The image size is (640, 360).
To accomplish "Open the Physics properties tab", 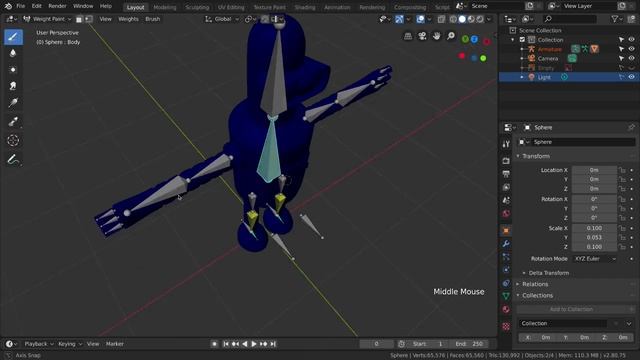I will click(x=506, y=270).
